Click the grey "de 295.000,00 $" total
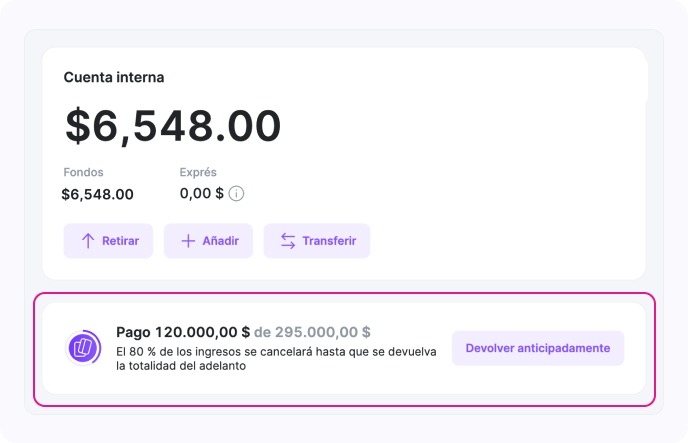 point(312,332)
